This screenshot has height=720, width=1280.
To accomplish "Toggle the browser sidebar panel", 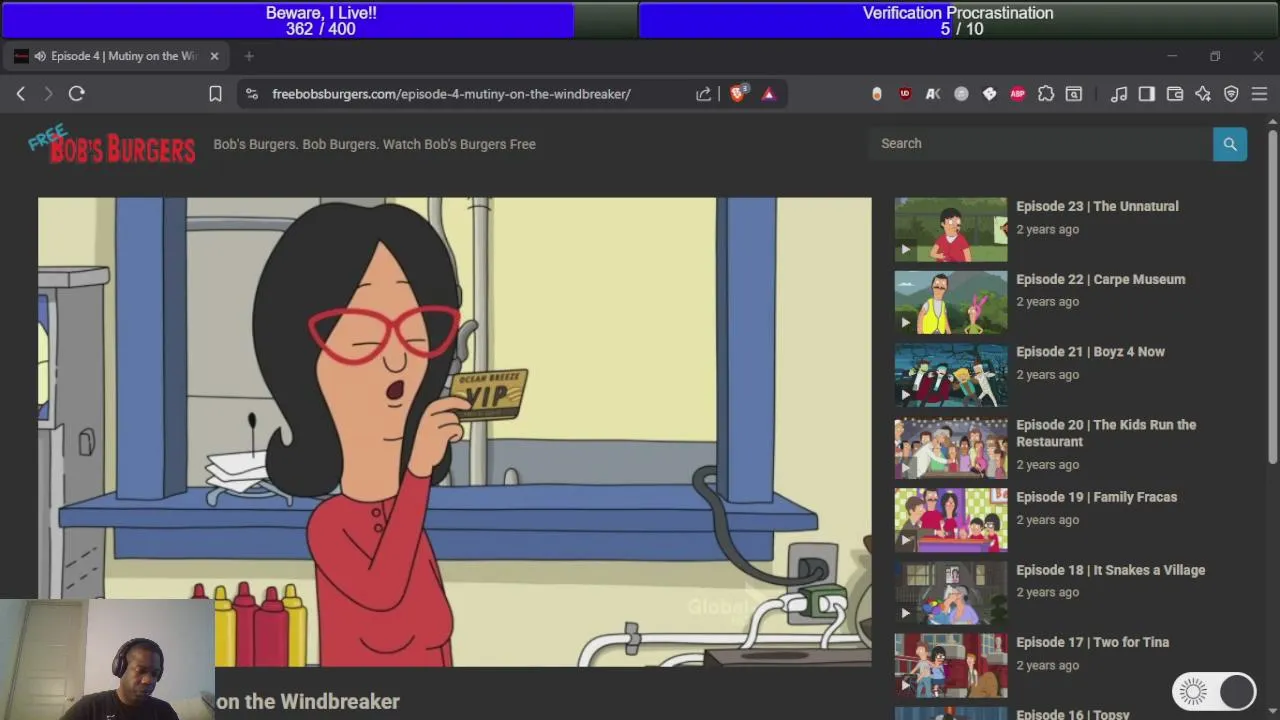I will tap(1147, 94).
